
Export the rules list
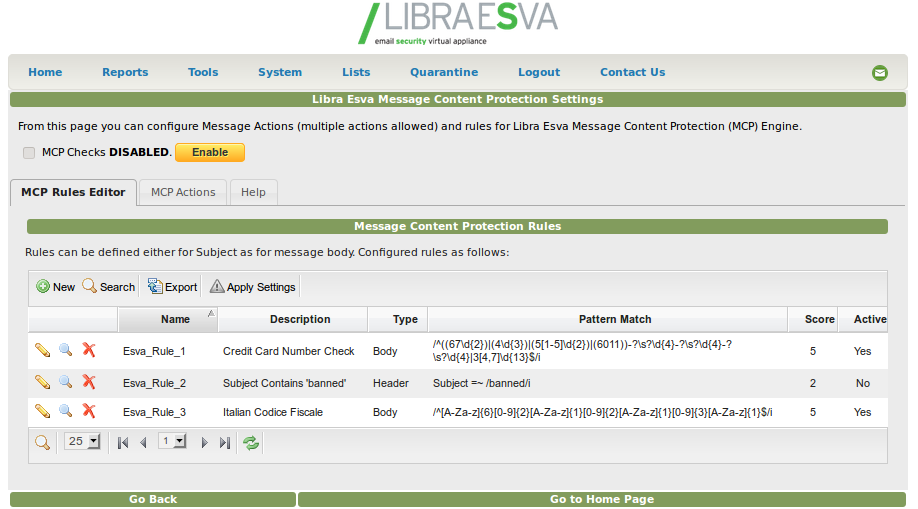point(172,287)
